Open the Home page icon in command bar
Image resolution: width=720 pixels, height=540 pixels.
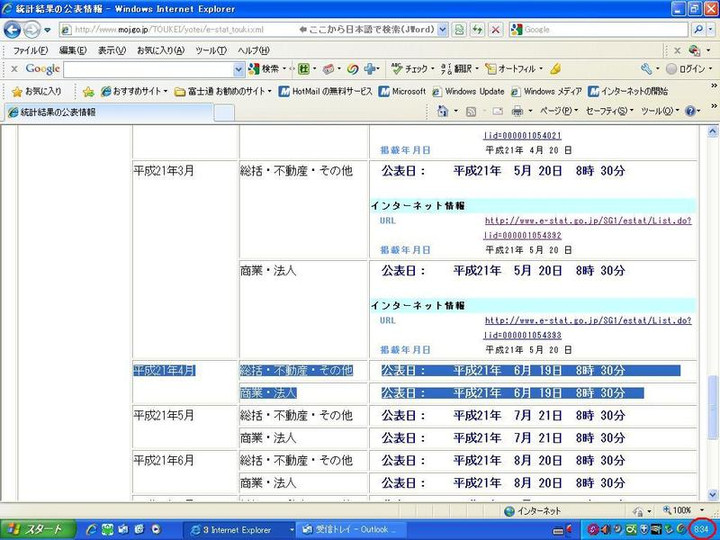click(443, 111)
